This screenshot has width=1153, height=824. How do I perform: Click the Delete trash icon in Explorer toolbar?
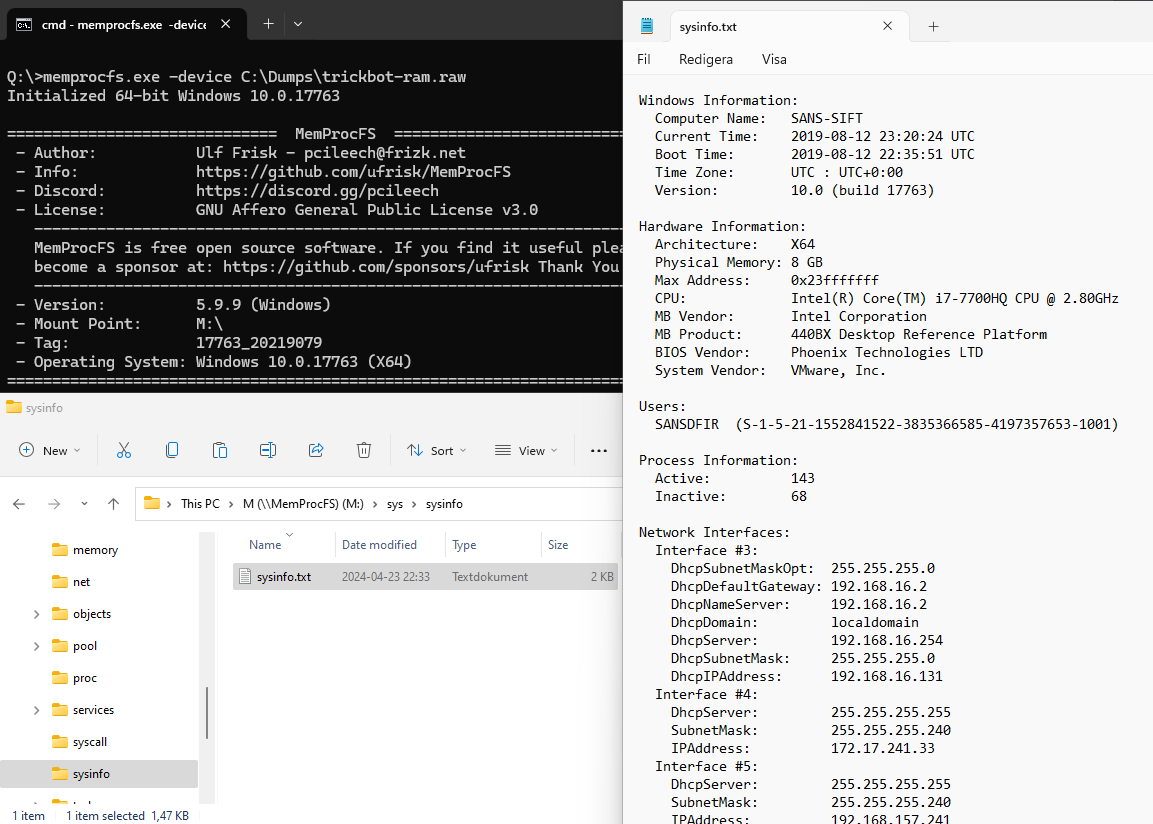[x=364, y=451]
